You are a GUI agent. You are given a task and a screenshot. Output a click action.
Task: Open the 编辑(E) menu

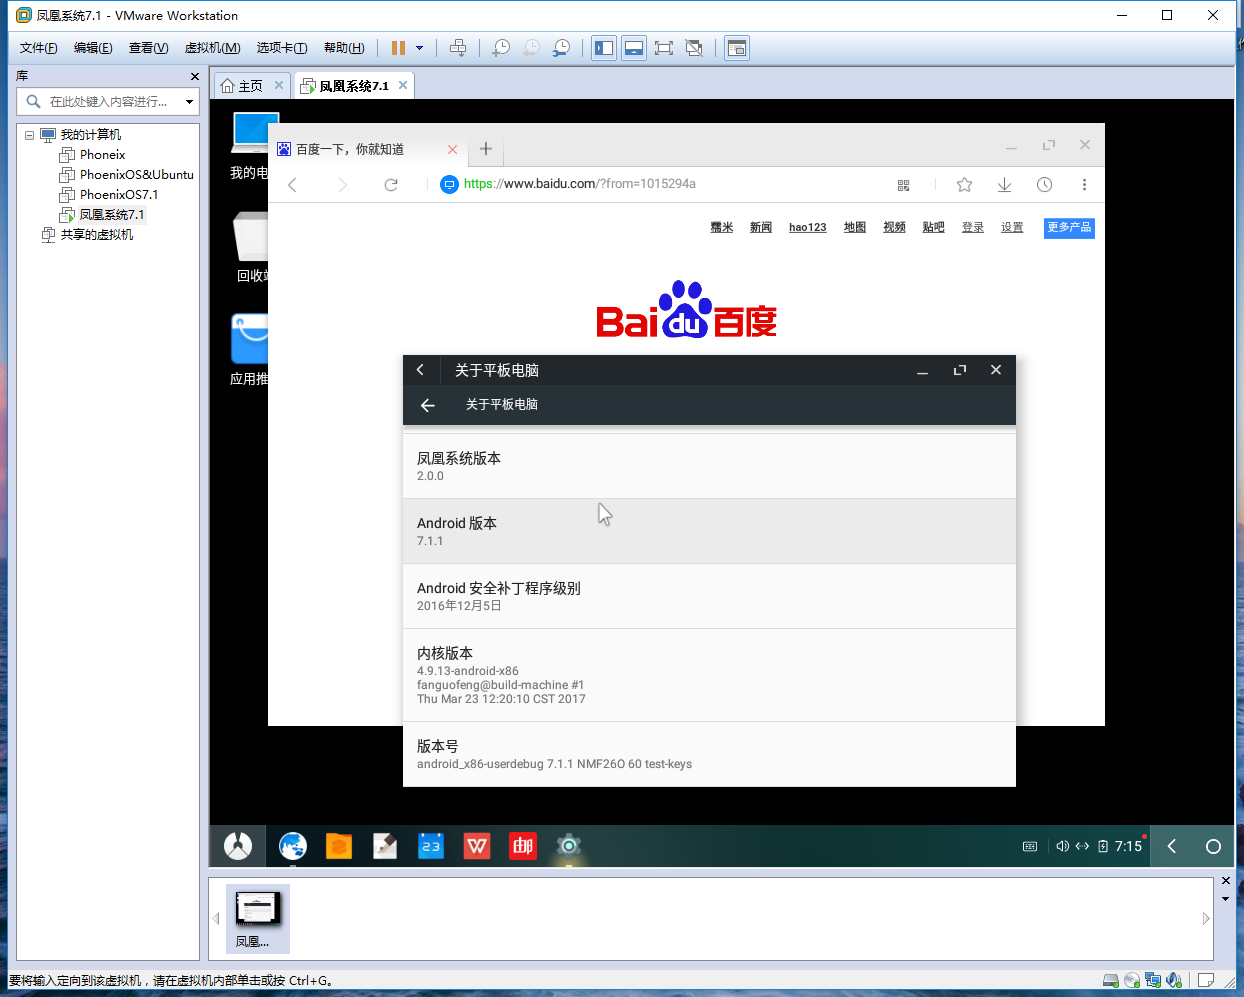[x=93, y=48]
